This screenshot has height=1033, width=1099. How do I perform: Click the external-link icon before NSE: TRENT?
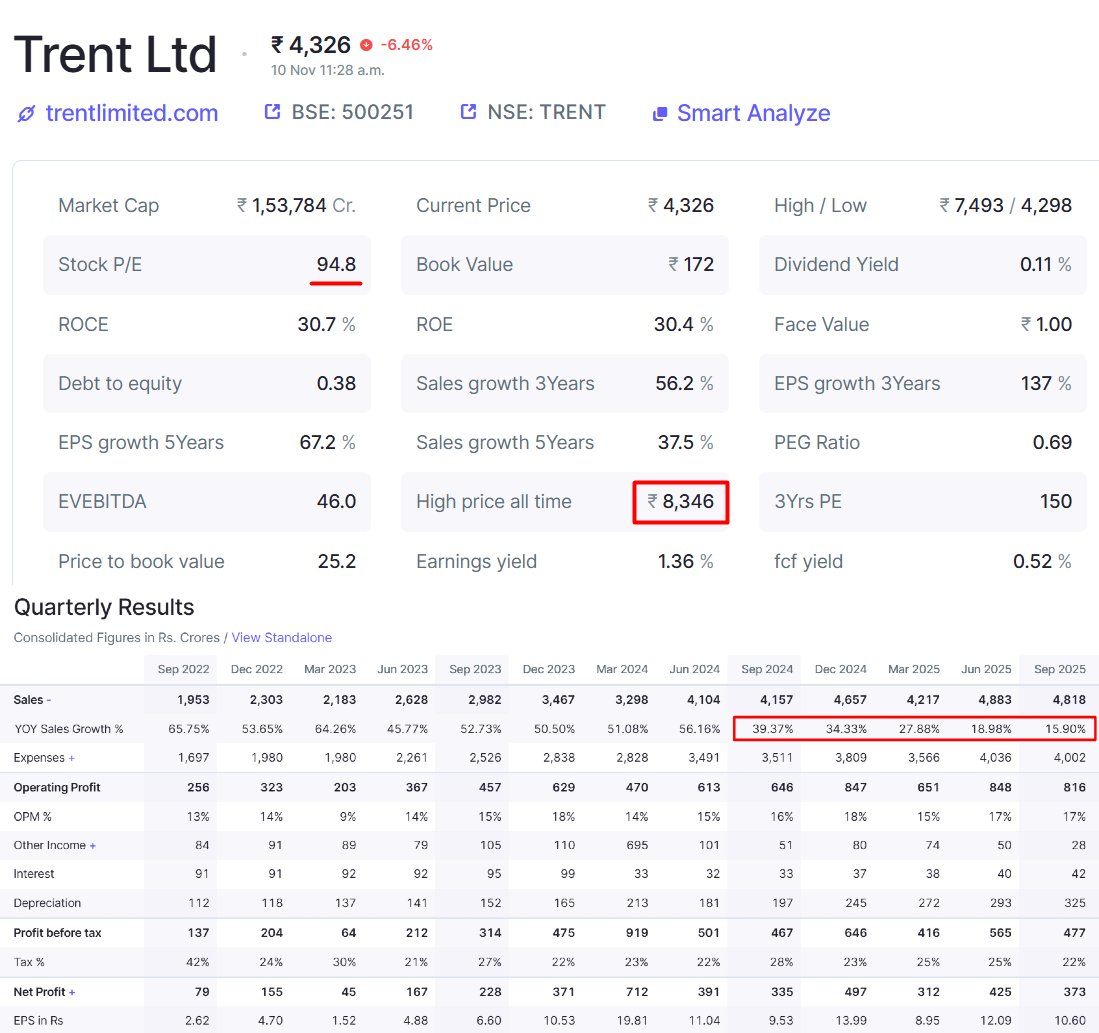467,112
